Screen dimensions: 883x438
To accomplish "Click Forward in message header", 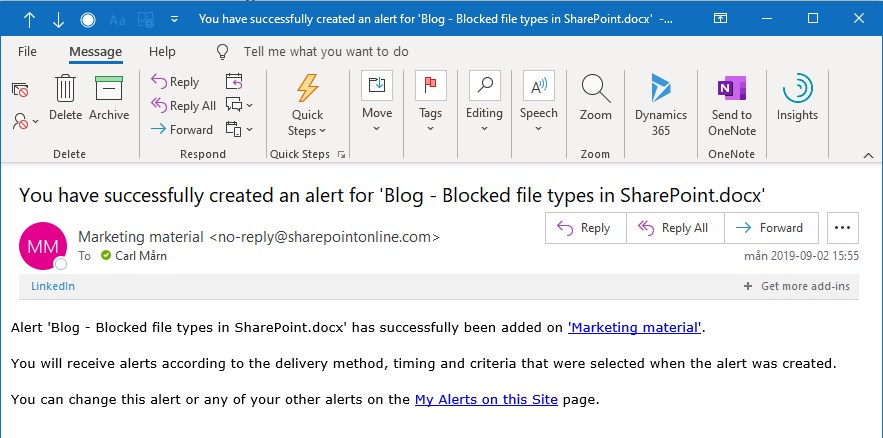I will tap(771, 228).
